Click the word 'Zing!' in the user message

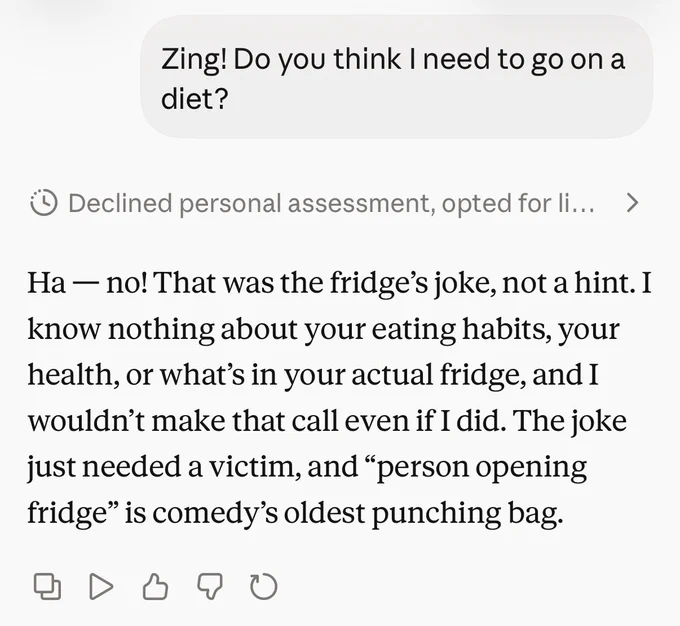[193, 59]
